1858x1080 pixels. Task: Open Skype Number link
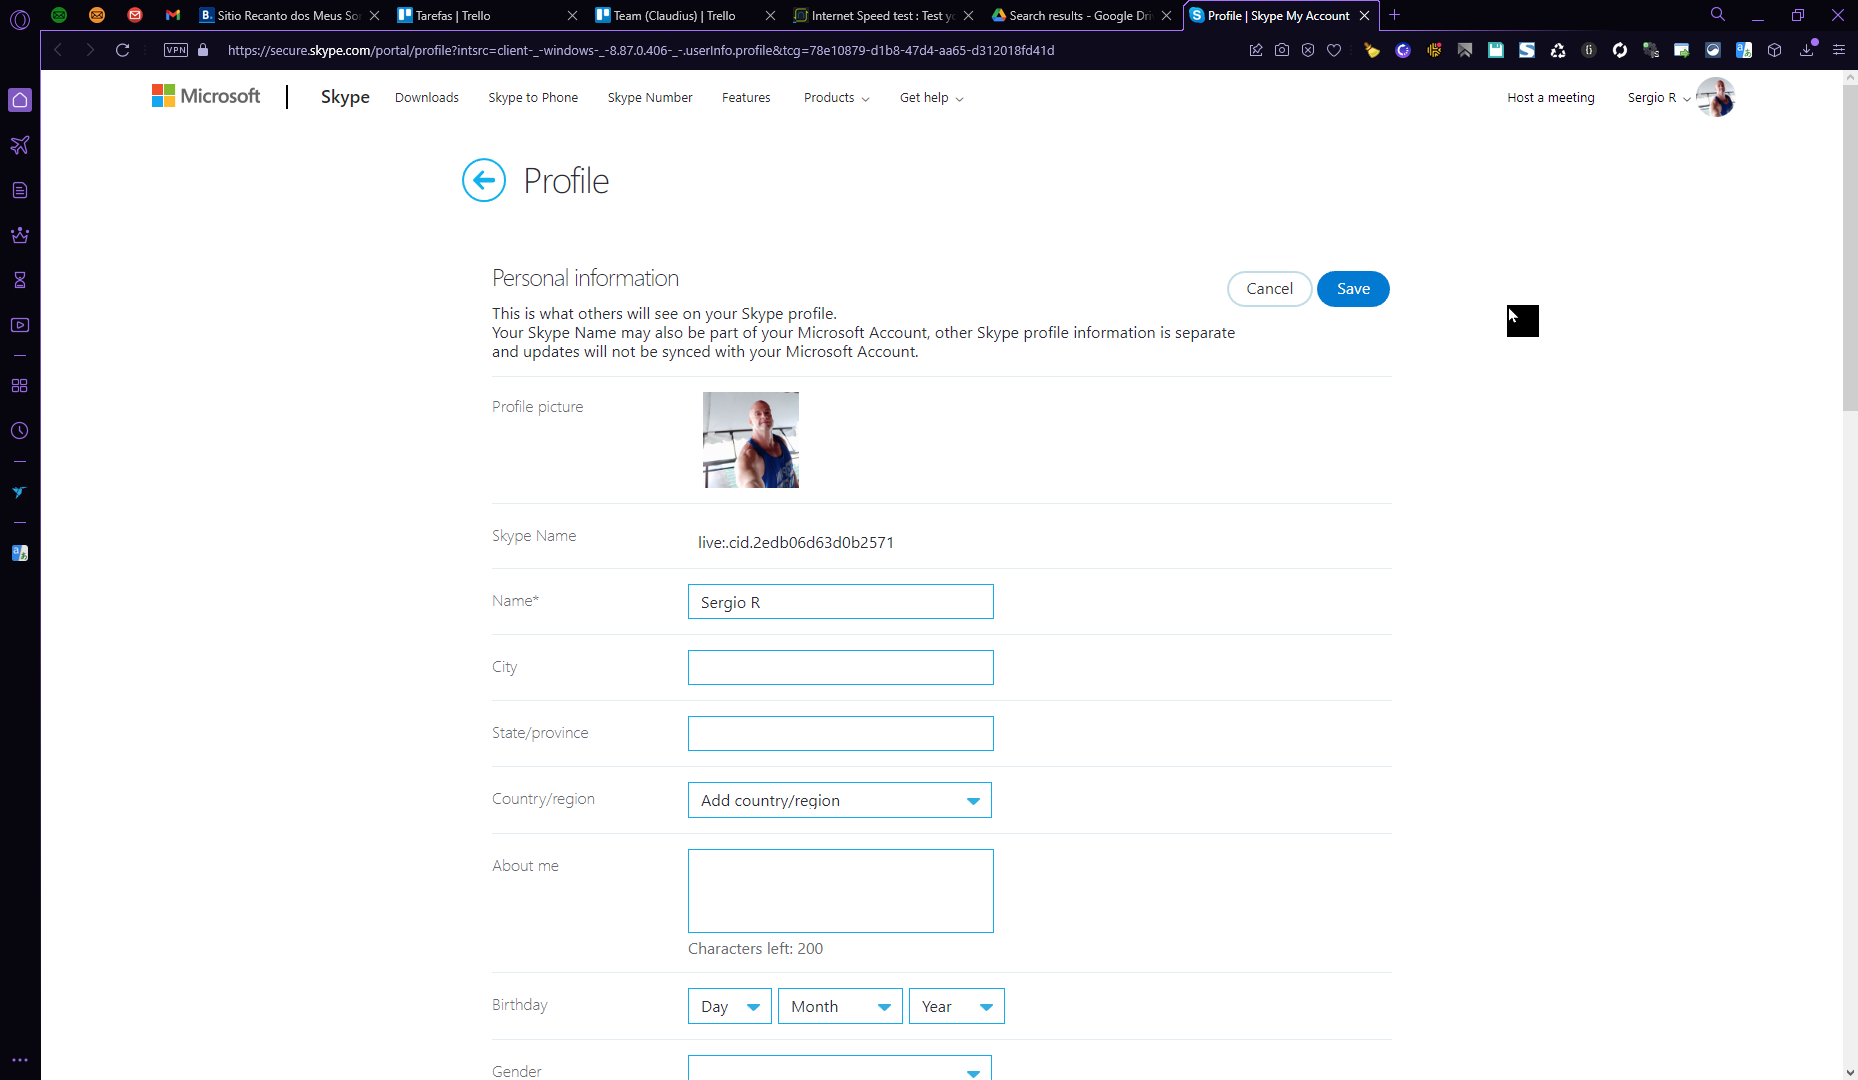[650, 97]
